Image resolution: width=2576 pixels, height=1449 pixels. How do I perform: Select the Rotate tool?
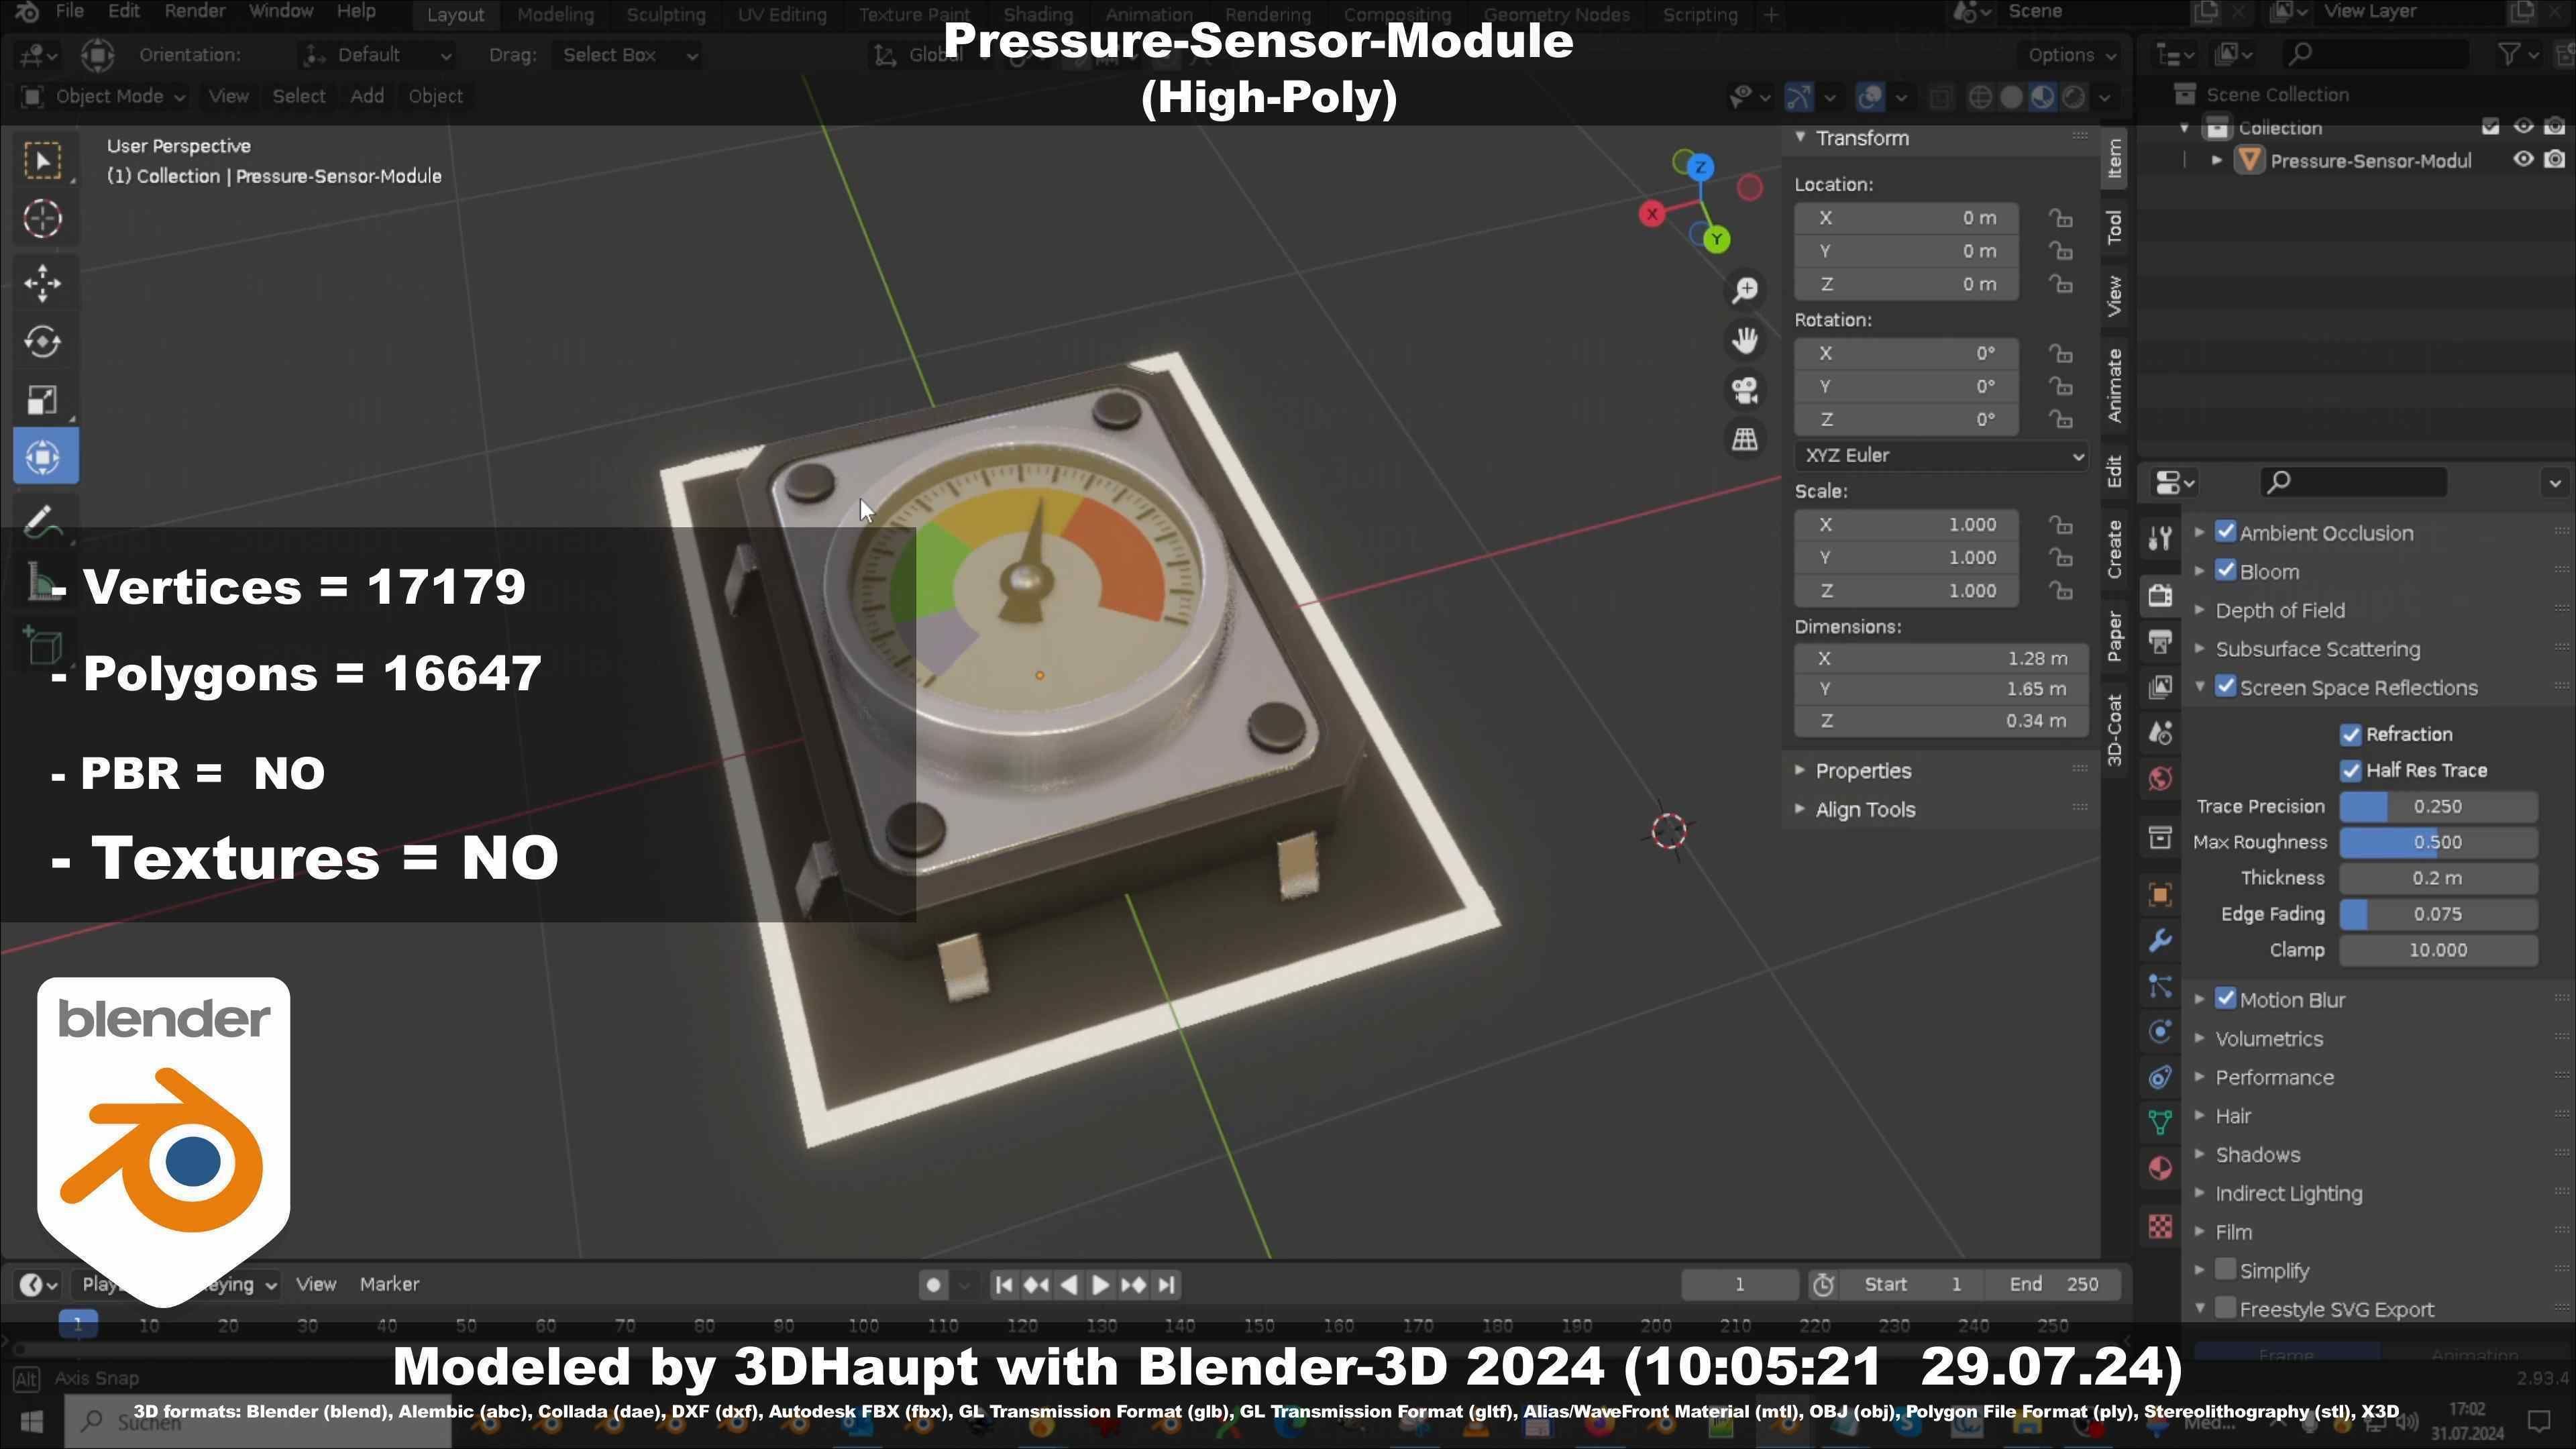(x=43, y=342)
